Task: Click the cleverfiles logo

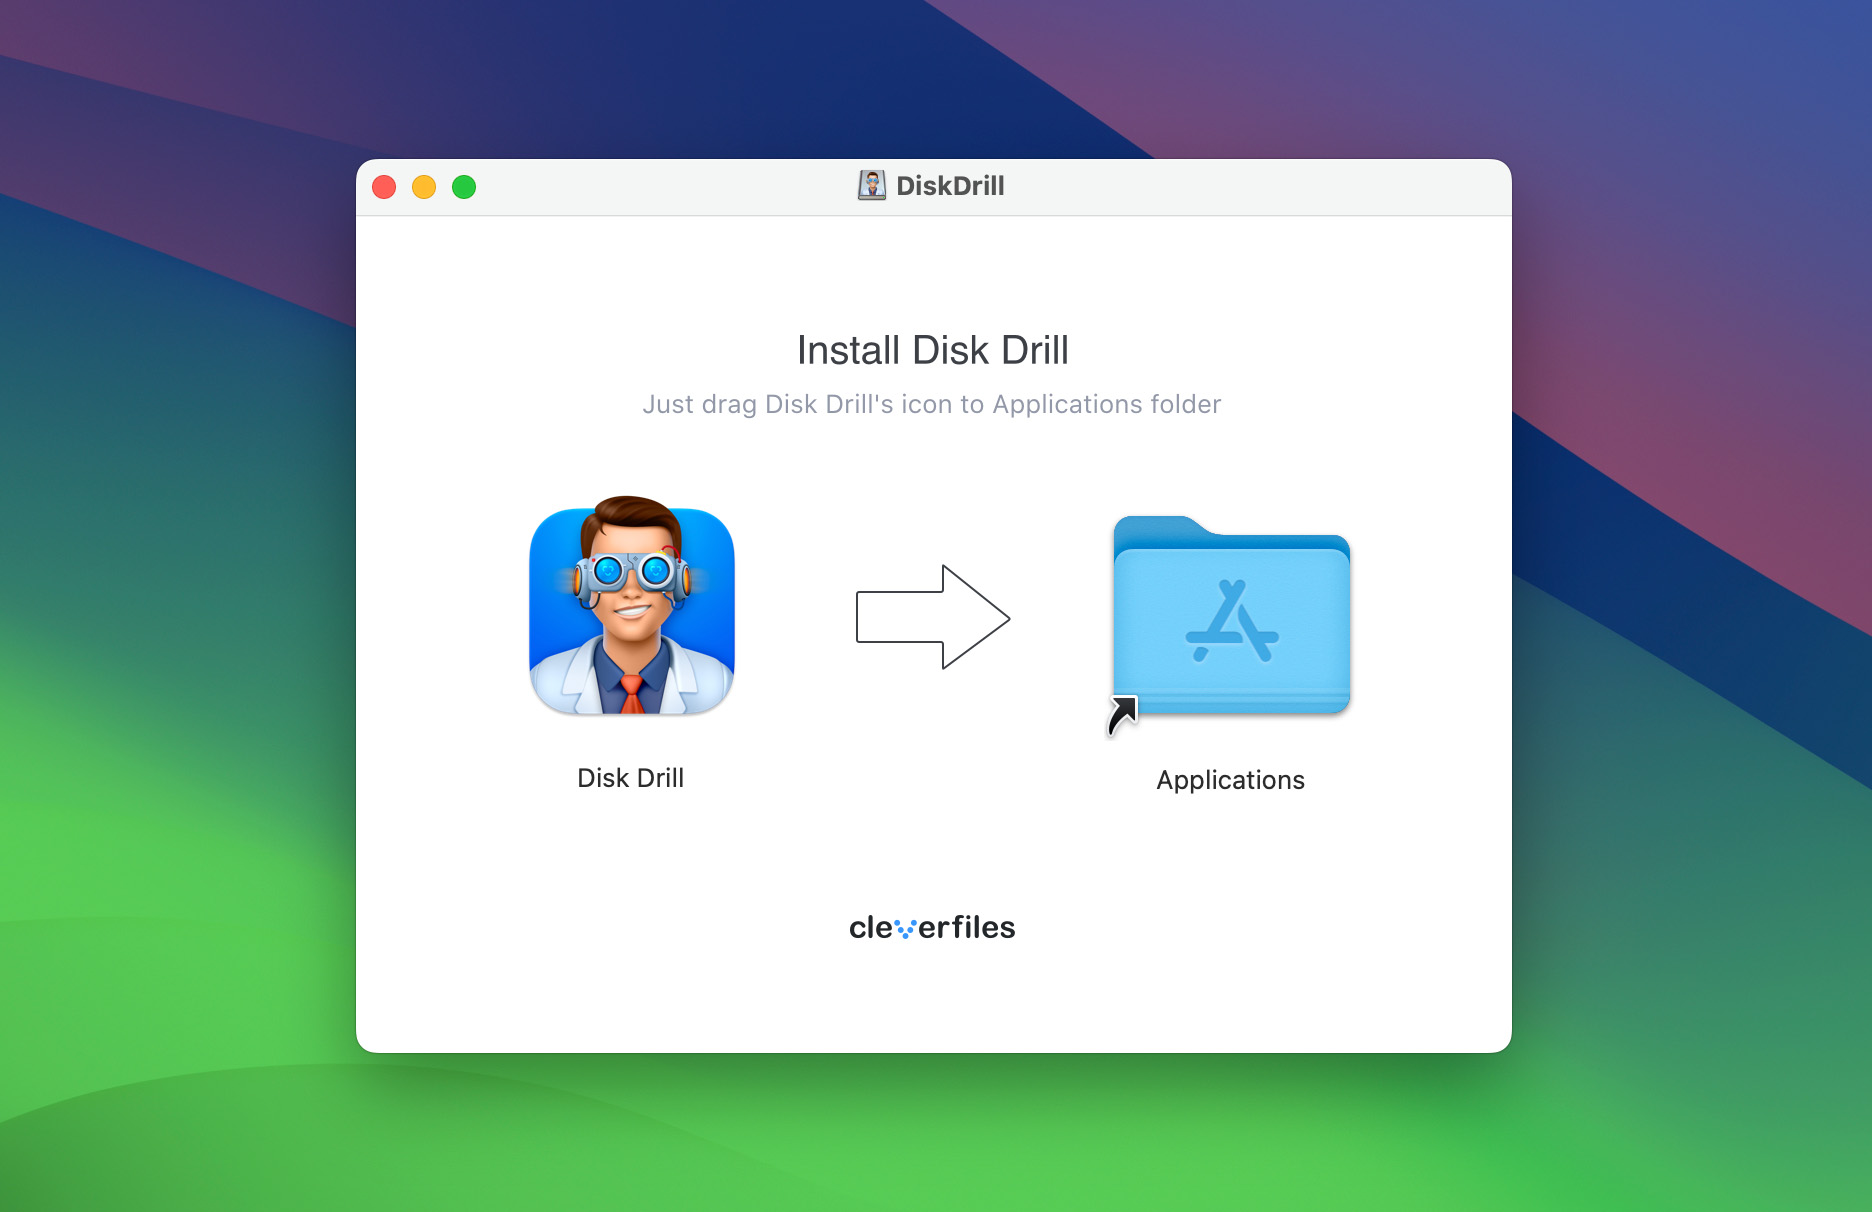Action: (x=933, y=927)
